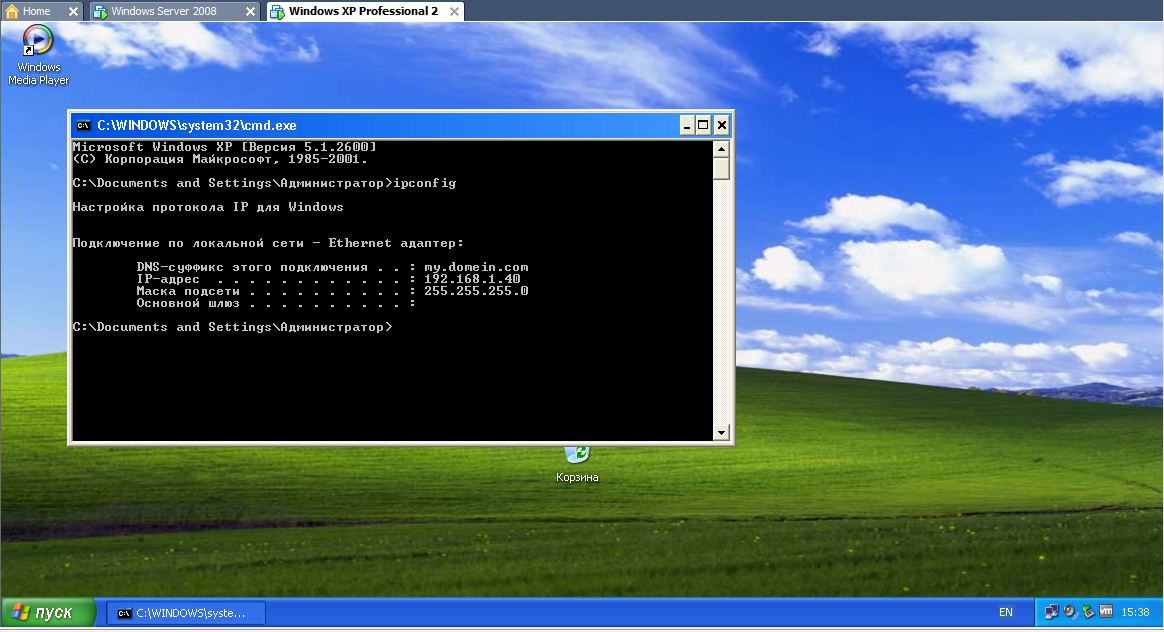
Task: Switch to the Windows Server 2008 tab
Action: pos(164,11)
